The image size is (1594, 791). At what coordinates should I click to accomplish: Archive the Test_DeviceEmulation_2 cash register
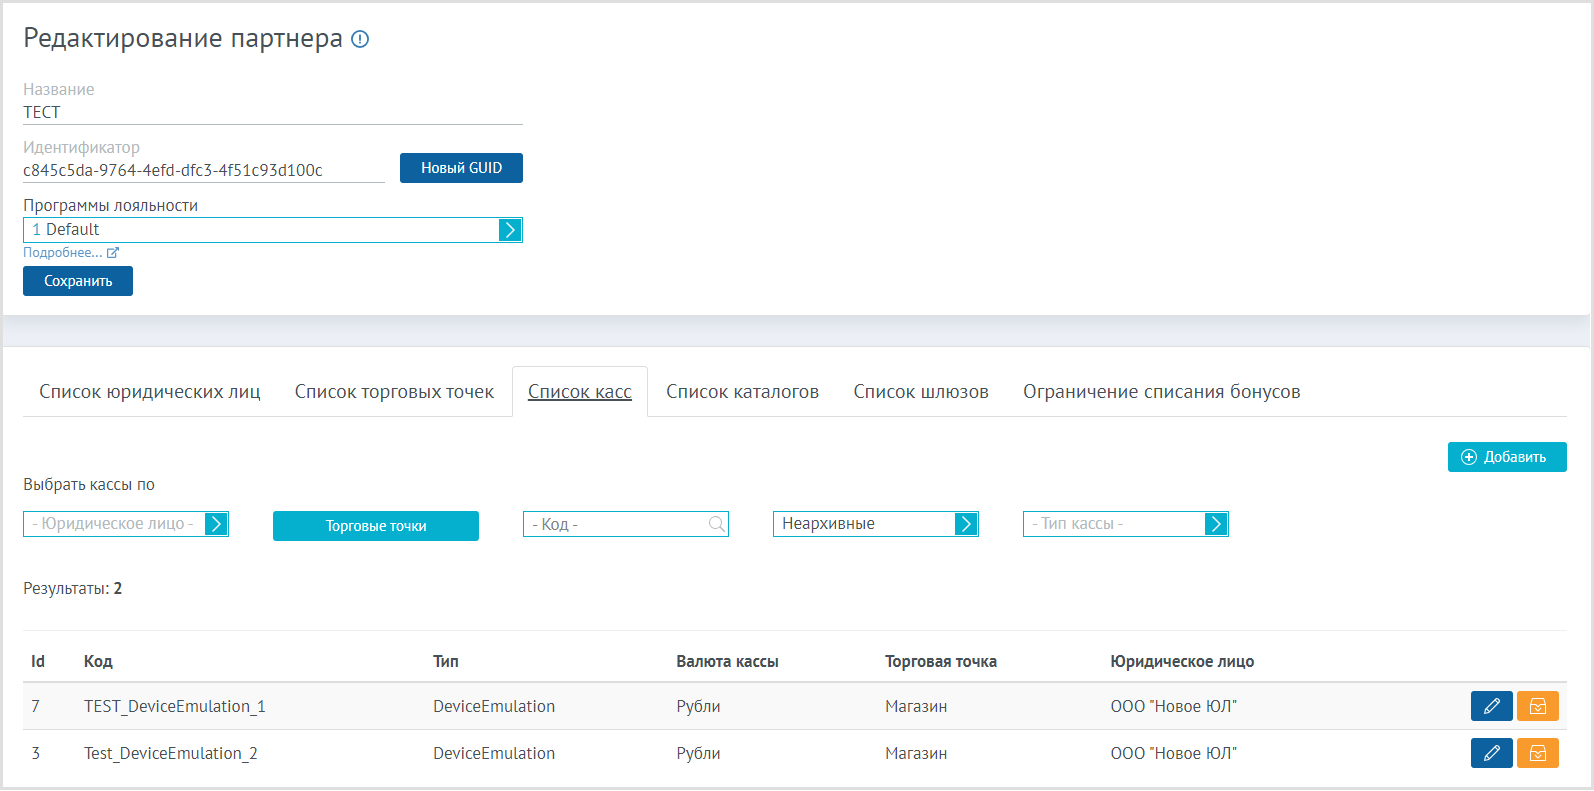(1538, 753)
